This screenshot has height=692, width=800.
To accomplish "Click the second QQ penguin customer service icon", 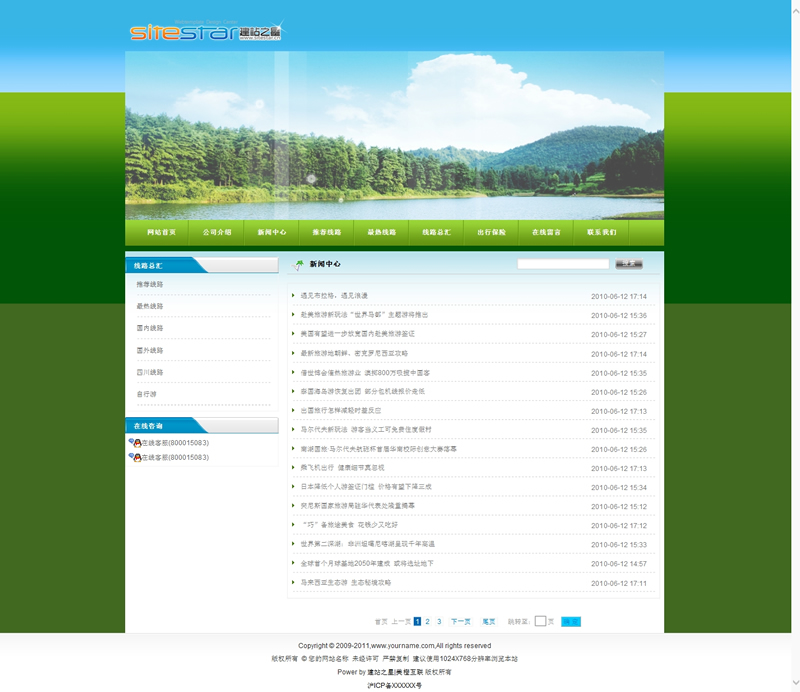I will pyautogui.click(x=134, y=457).
